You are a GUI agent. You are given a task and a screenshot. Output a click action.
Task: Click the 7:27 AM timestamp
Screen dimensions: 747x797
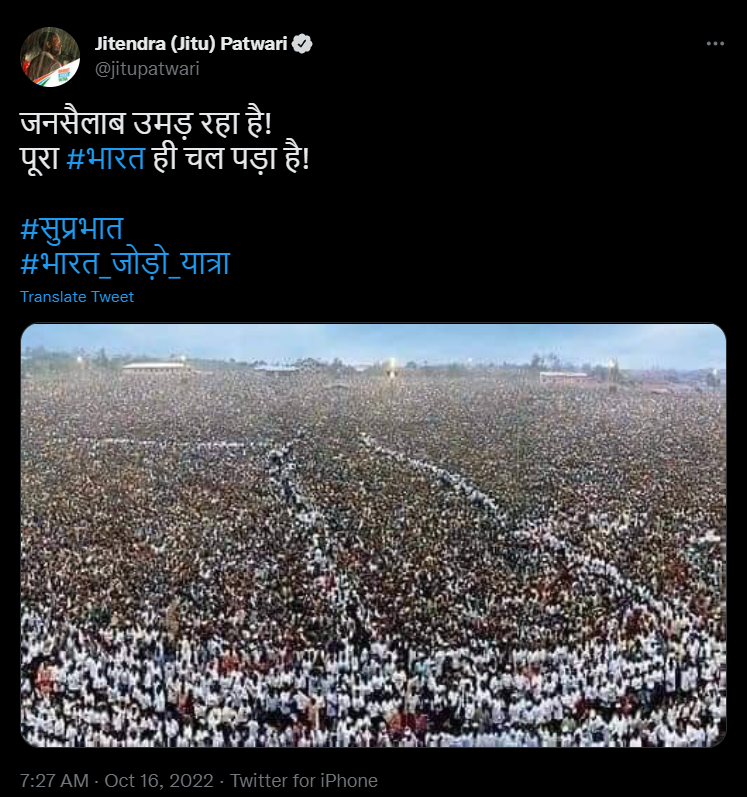pos(54,780)
